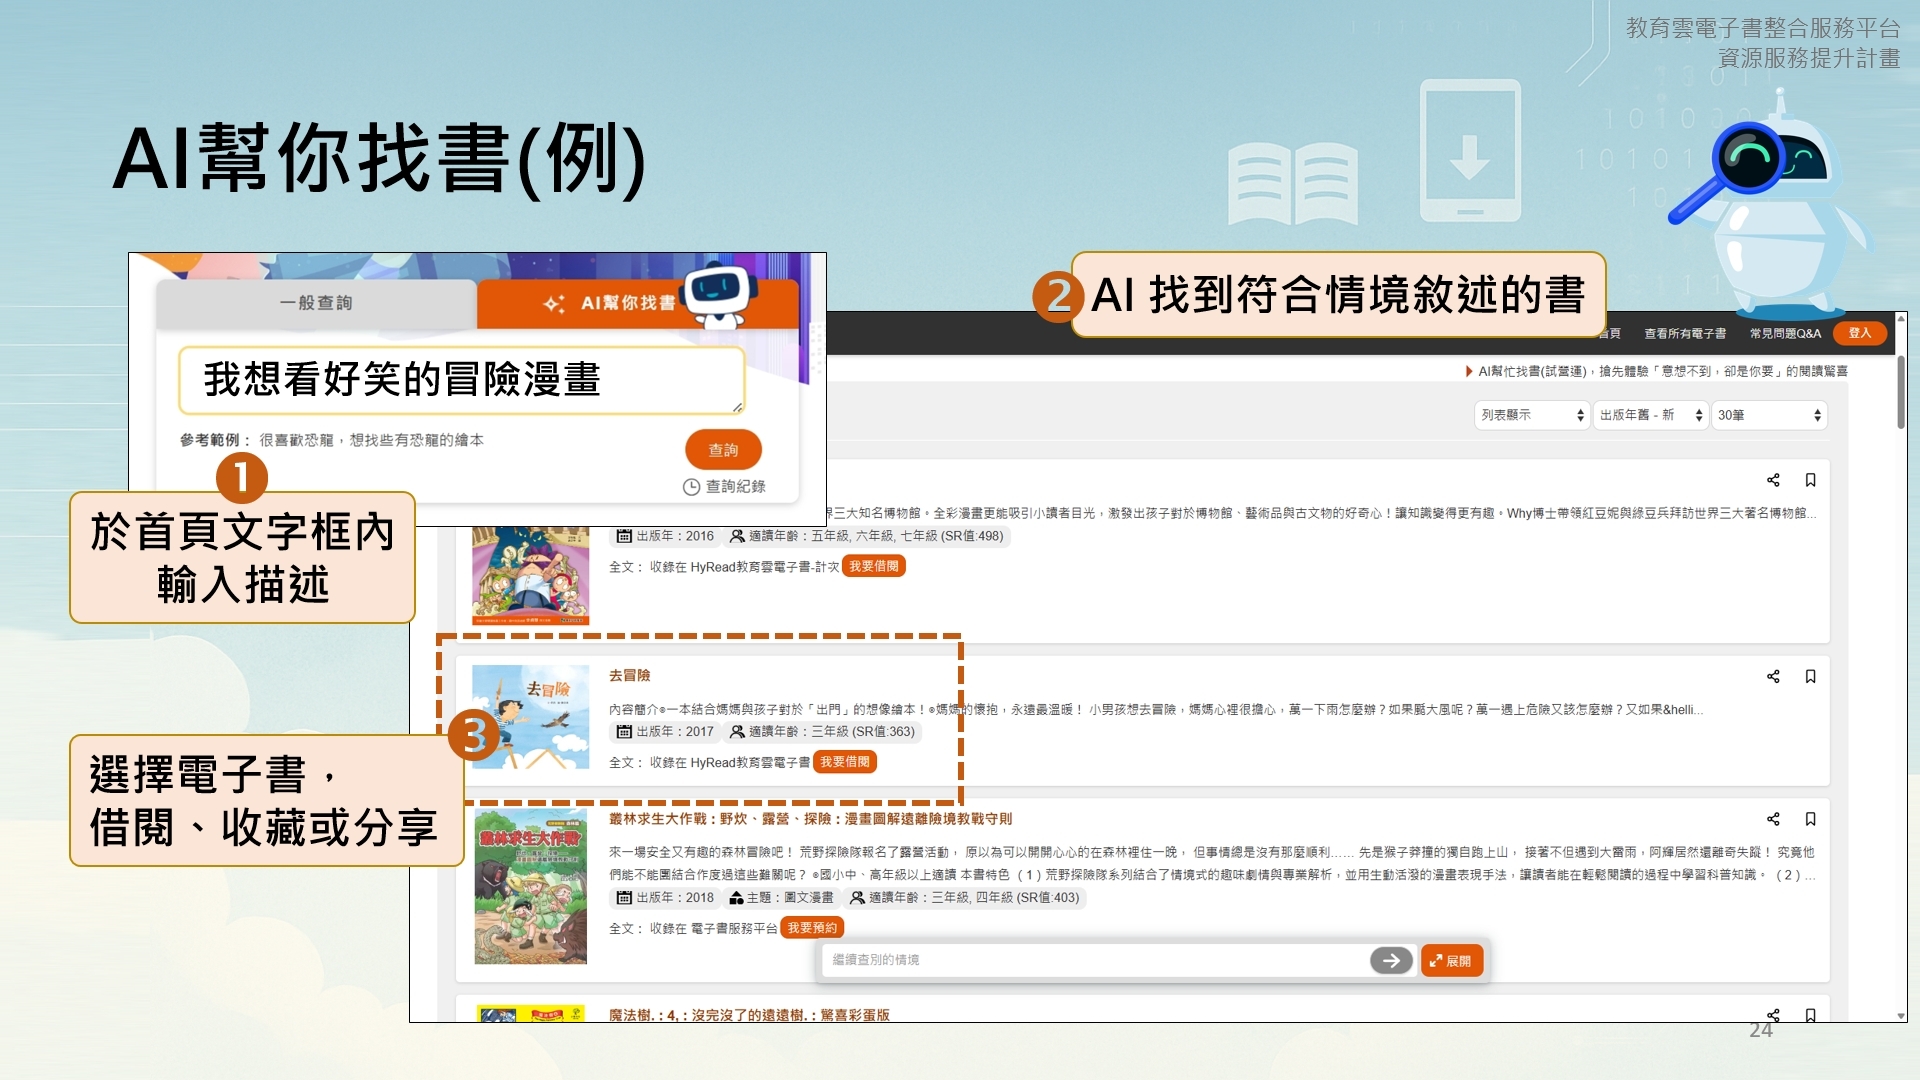Viewport: 1920px width, 1080px height.
Task: Bookmark the 叢林求生大作戰 book
Action: 1810,820
